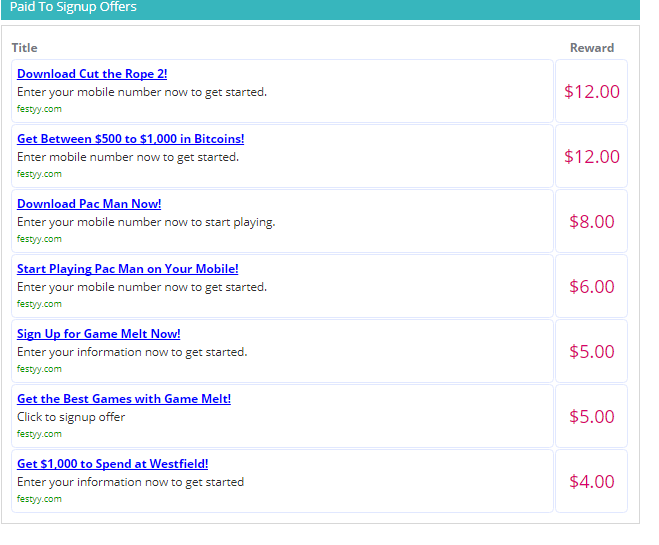Click the $5.00 reward for 'Sign Up for Game Melt Now!'
This screenshot has height=545, width=659.
pyautogui.click(x=591, y=352)
